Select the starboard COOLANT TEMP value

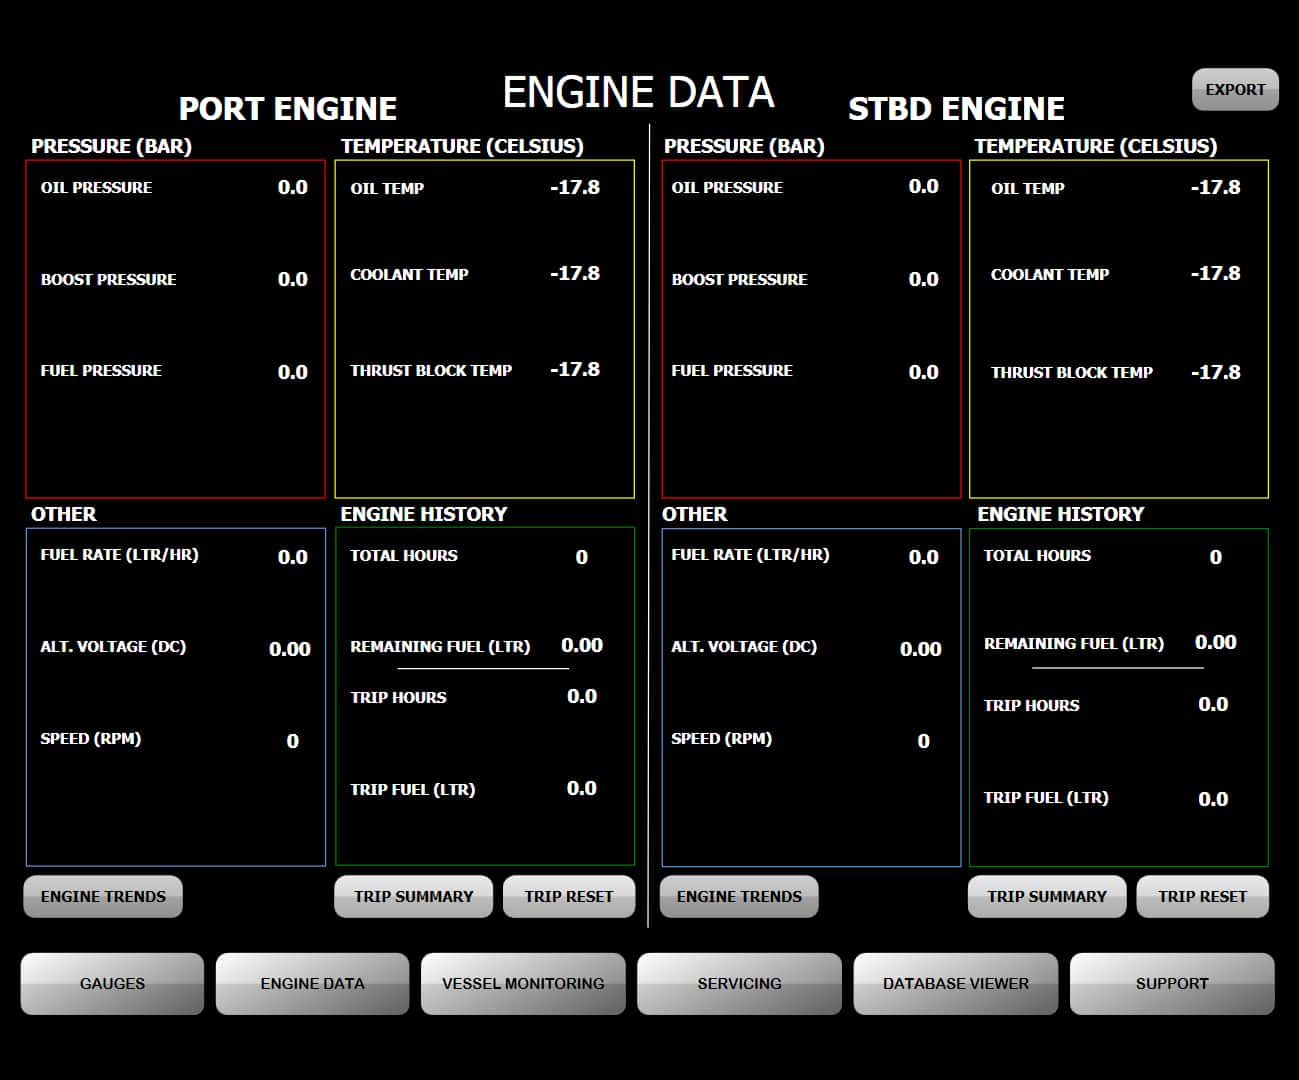point(1216,272)
